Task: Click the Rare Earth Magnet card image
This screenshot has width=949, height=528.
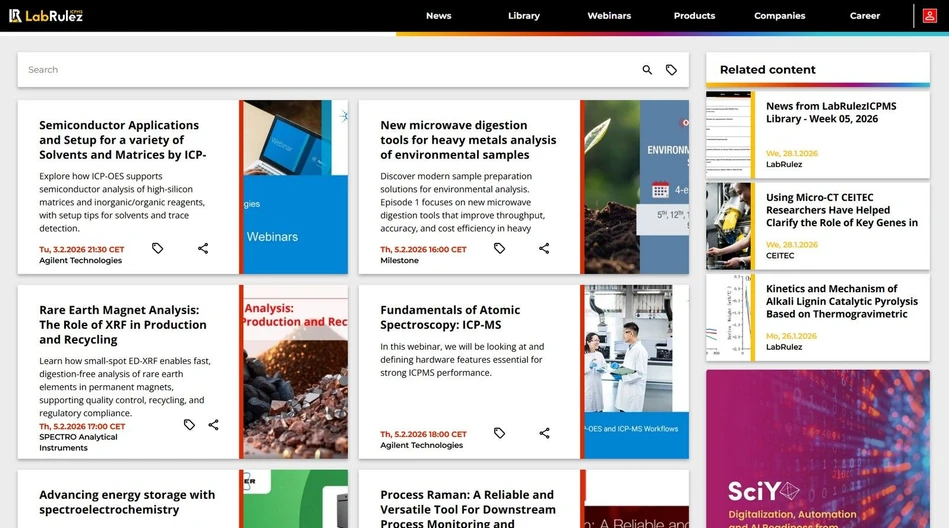Action: (295, 372)
